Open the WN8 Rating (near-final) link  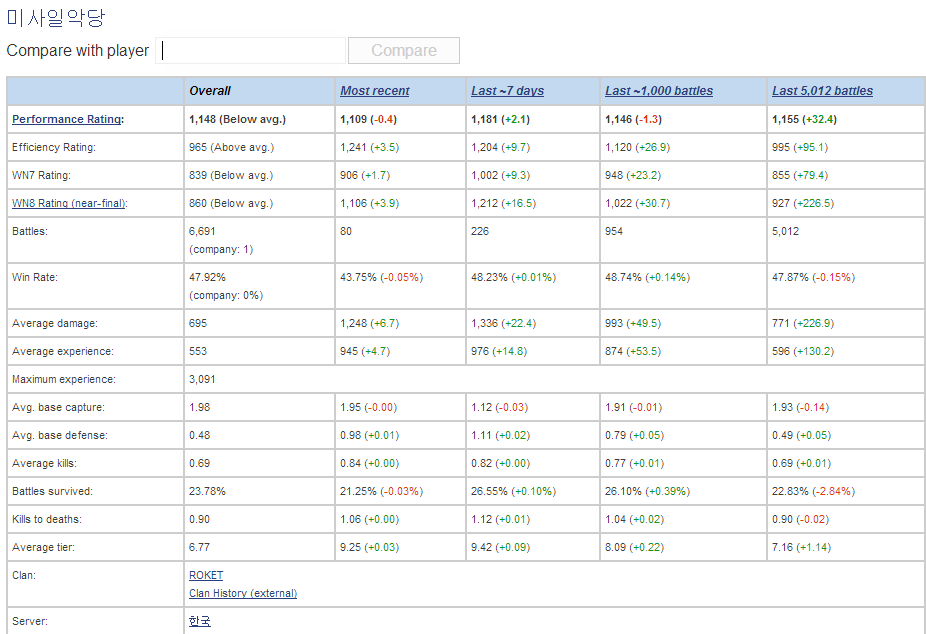69,203
